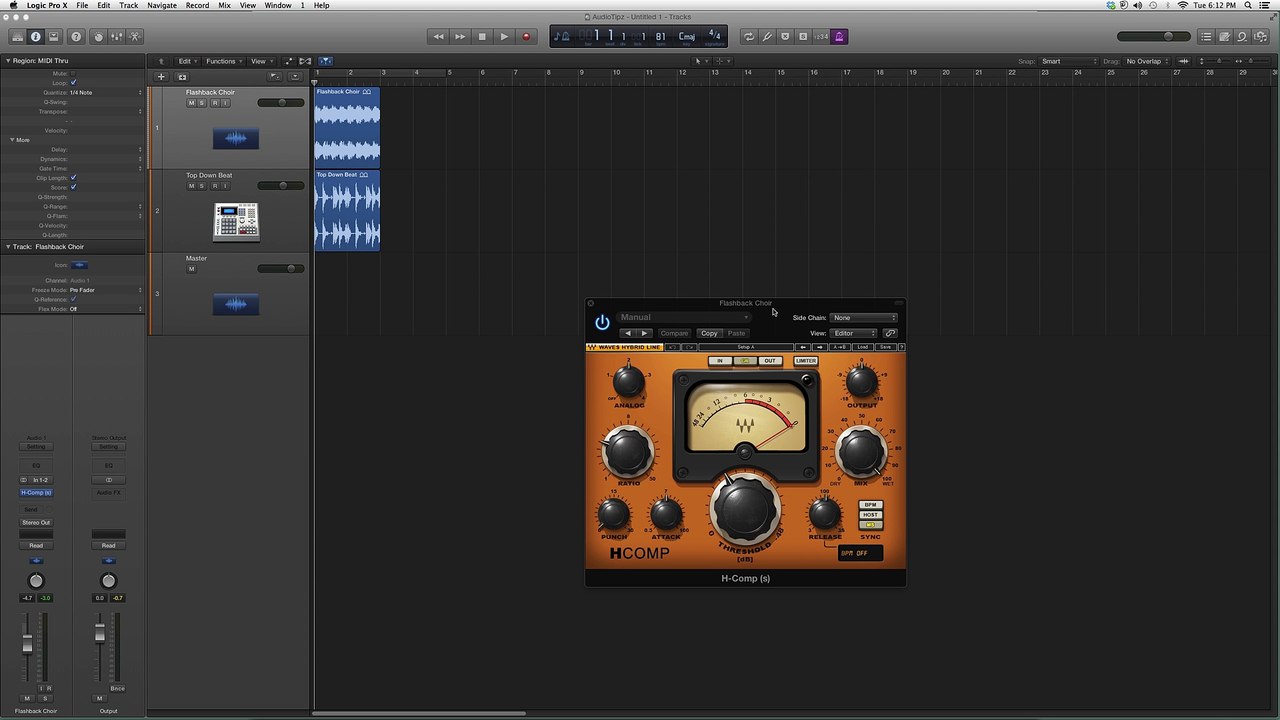The height and width of the screenshot is (720, 1280).
Task: Open the Side Chain None dropdown
Action: click(x=864, y=318)
